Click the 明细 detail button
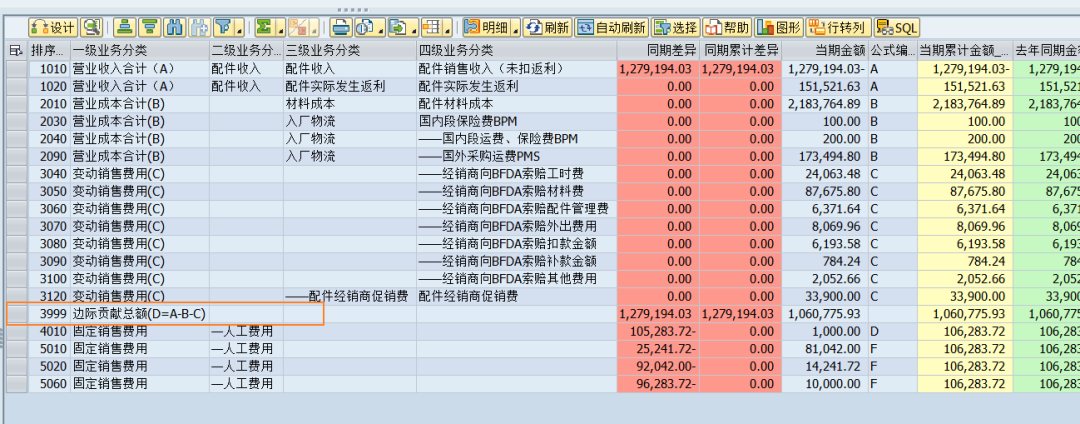 click(x=487, y=28)
